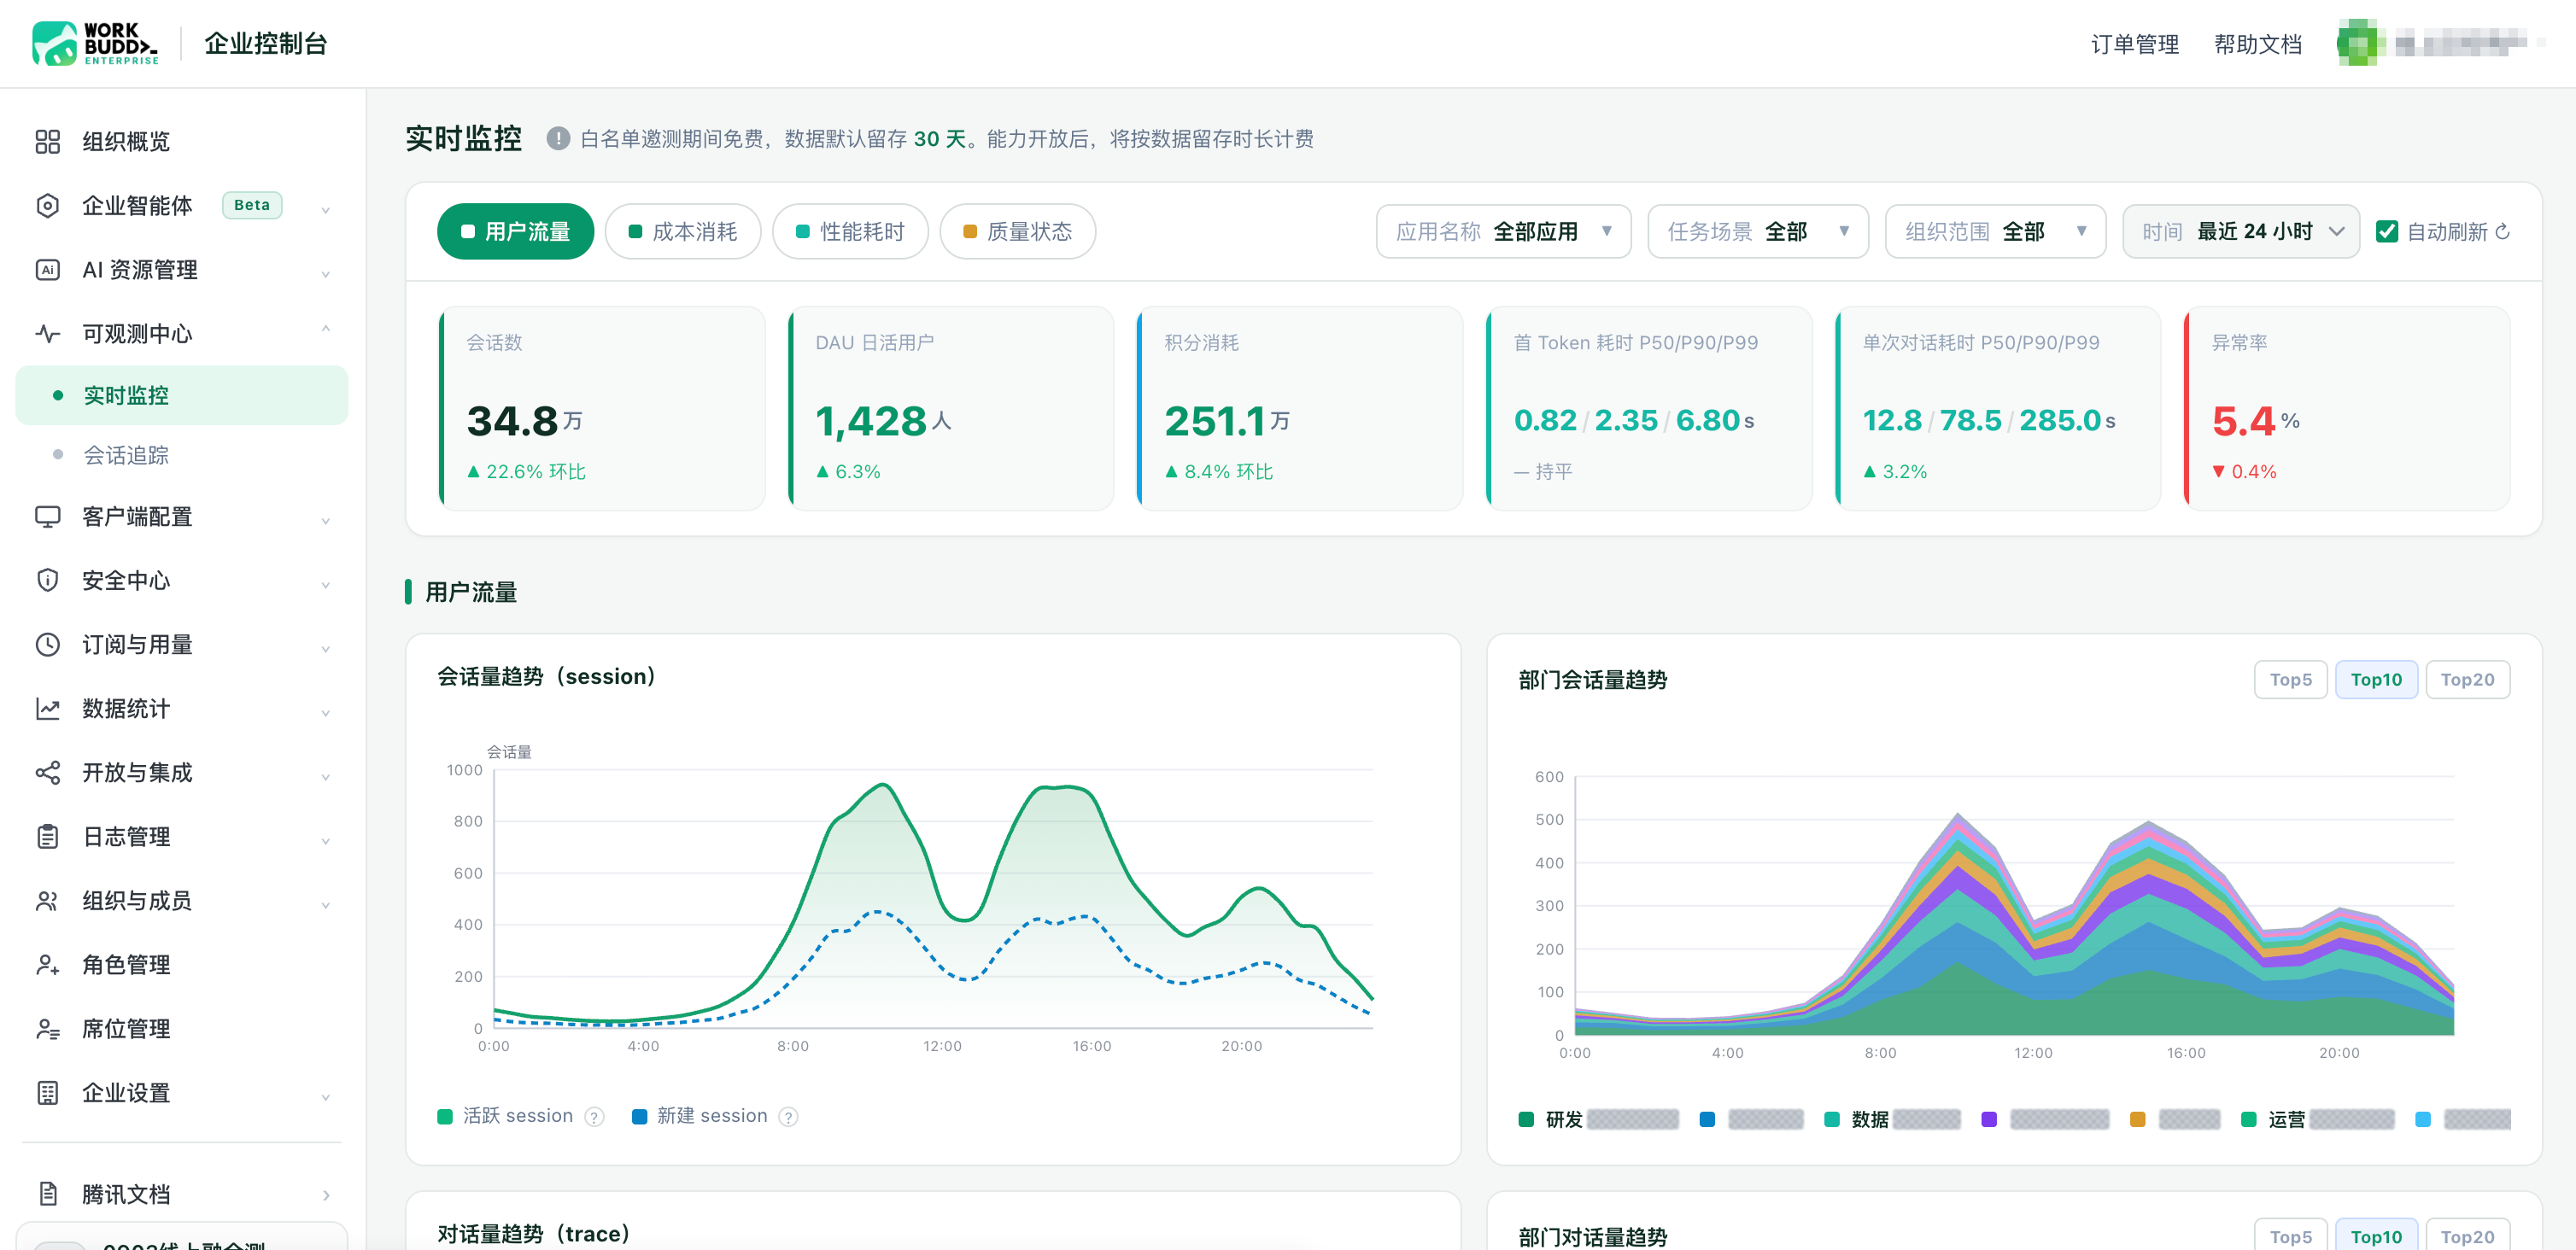Toggle 活跃 session legend series
The height and width of the screenshot is (1250, 2576).
tap(506, 1116)
